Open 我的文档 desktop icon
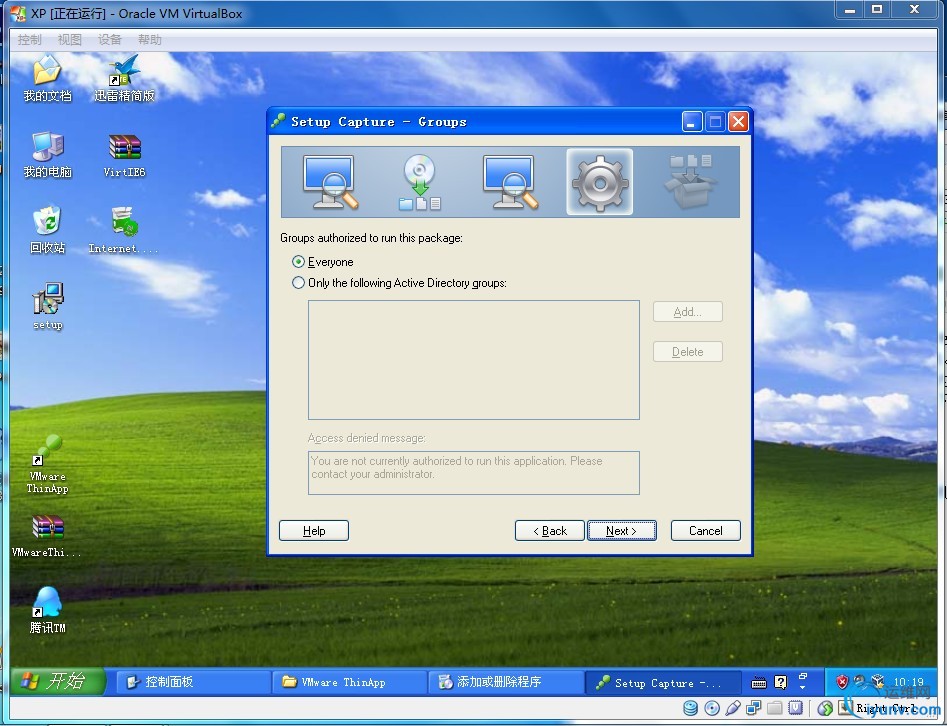947x726 pixels. tap(47, 79)
